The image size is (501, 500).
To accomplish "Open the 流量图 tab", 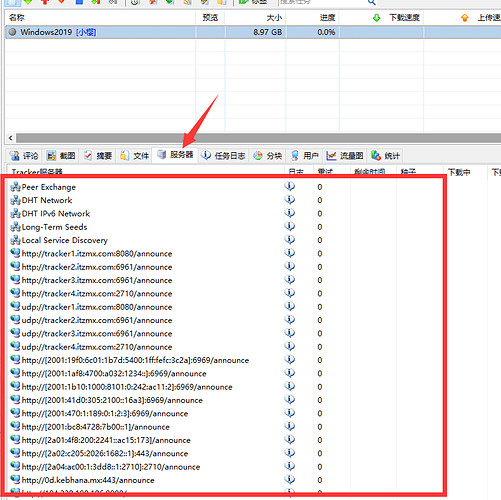I will click(x=345, y=156).
